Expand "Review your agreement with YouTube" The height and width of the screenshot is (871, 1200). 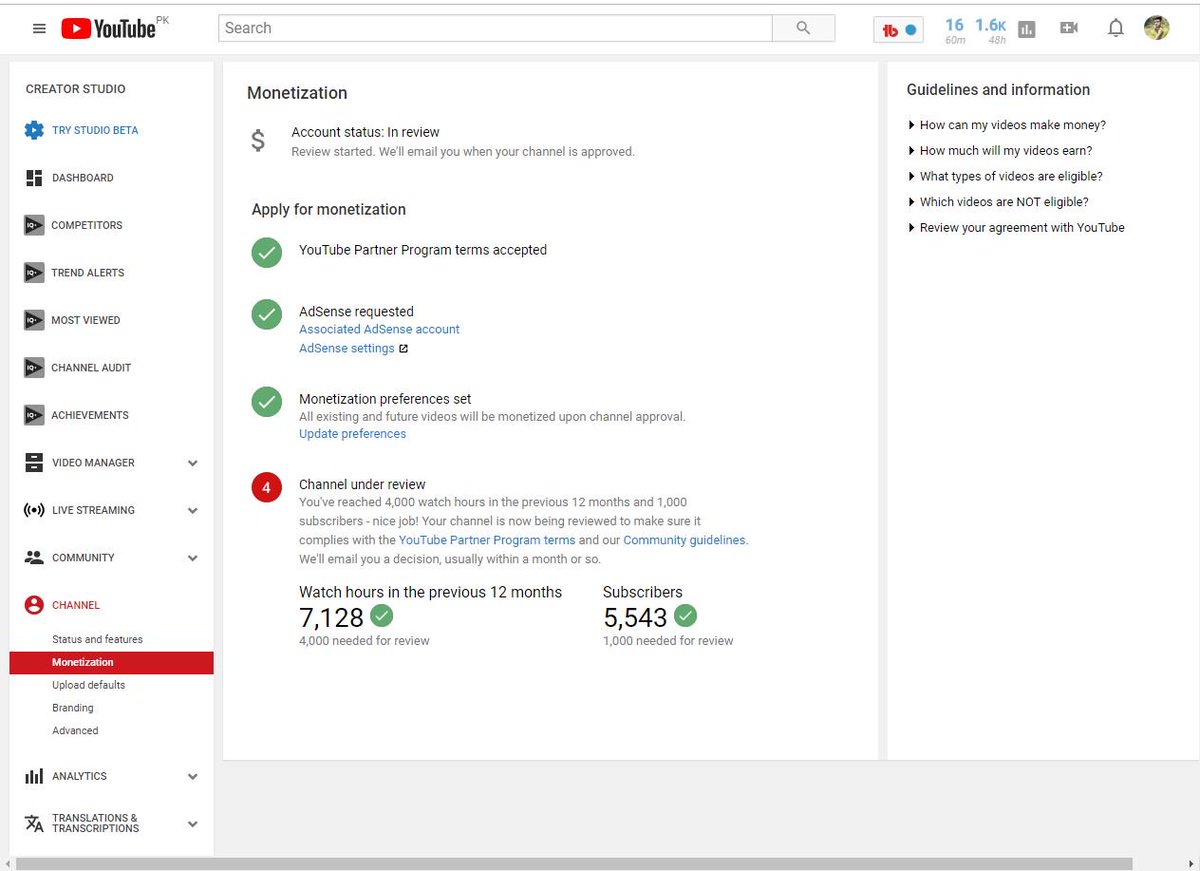[1016, 228]
